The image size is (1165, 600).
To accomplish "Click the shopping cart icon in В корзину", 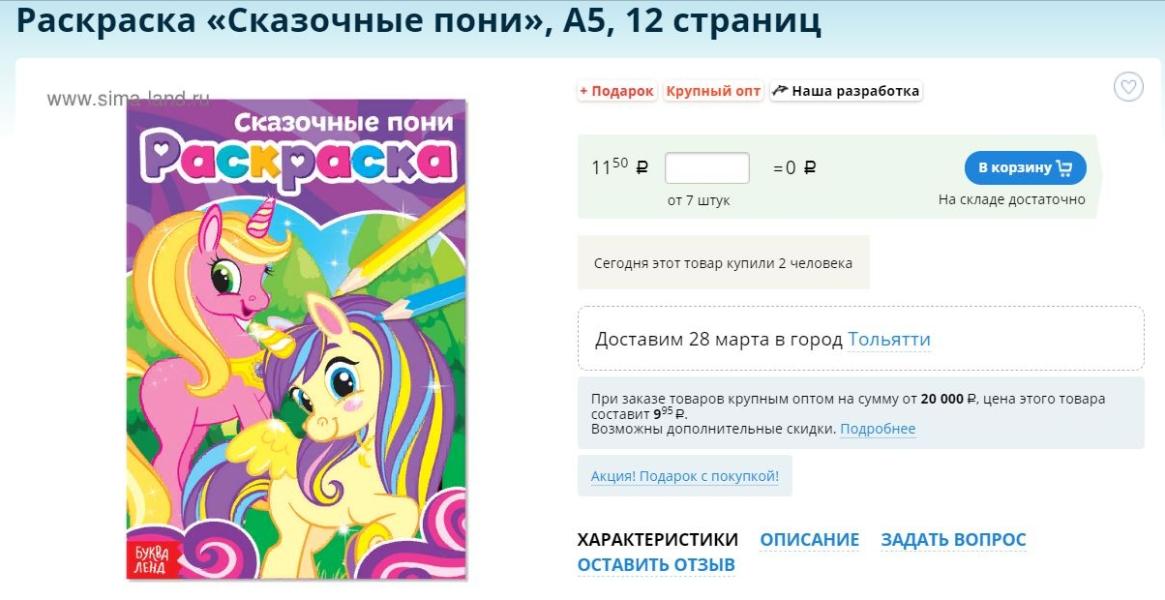I will click(1065, 169).
